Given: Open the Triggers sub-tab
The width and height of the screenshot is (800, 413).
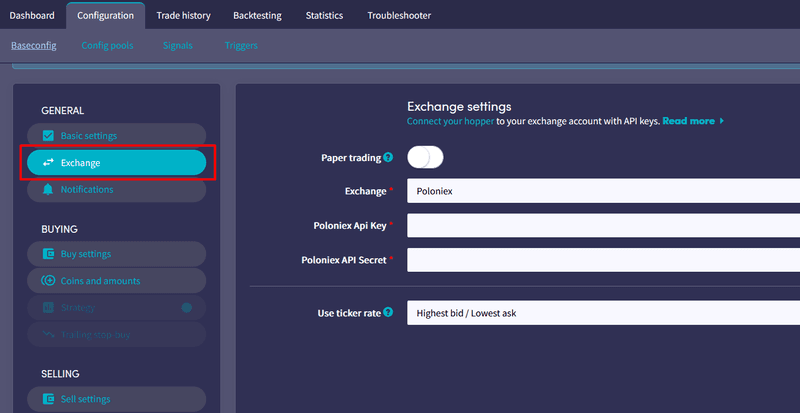Looking at the screenshot, I should pos(241,45).
